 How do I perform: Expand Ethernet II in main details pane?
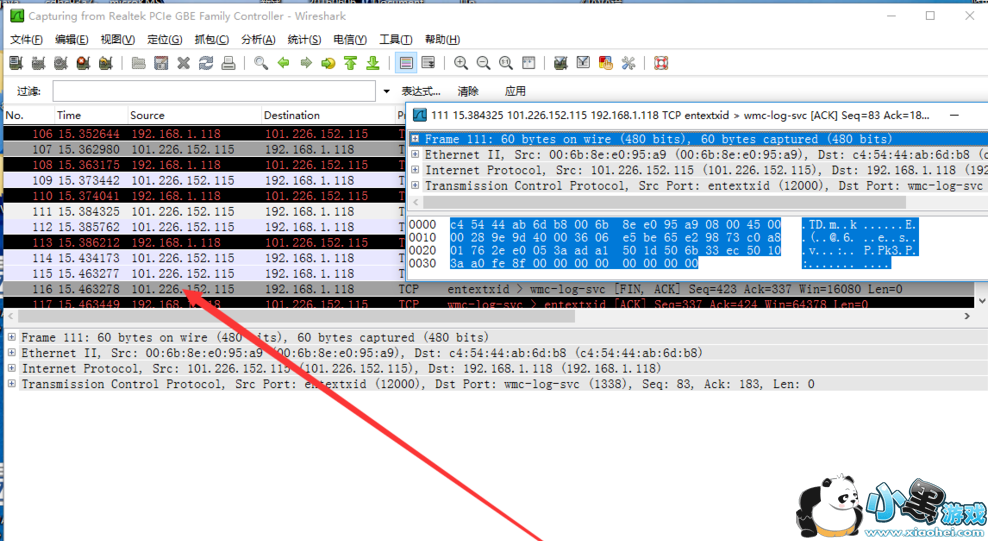[11, 353]
